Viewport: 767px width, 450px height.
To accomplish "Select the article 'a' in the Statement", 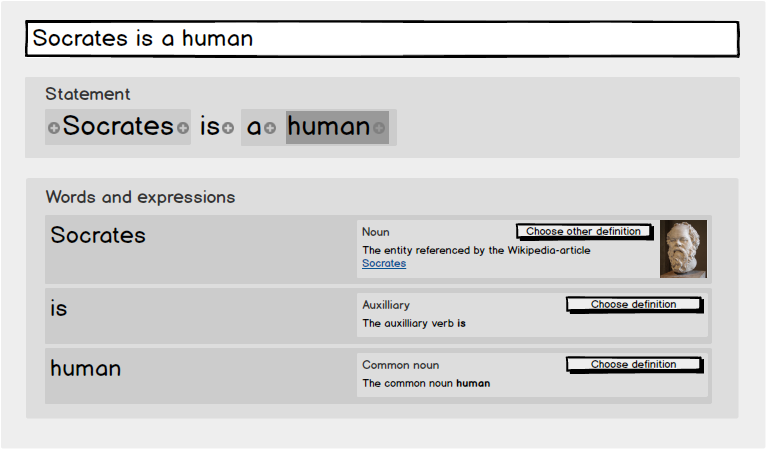I will [x=254, y=127].
